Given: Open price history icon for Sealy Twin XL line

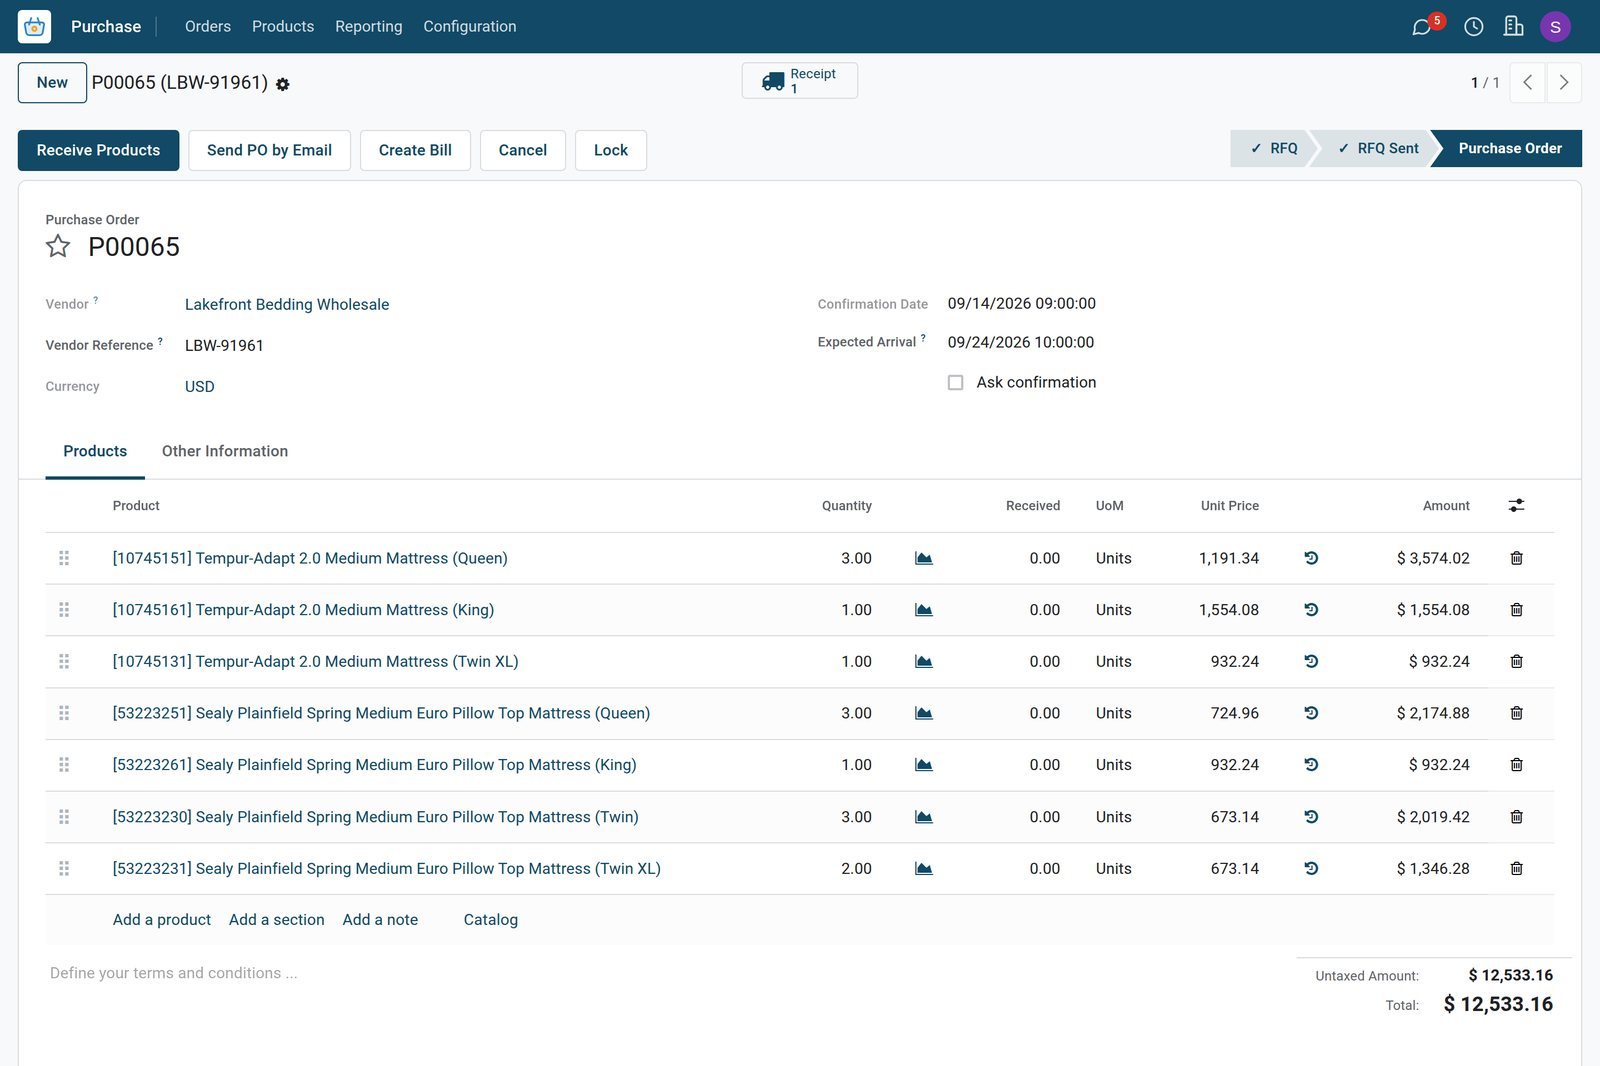Looking at the screenshot, I should pos(1311,869).
